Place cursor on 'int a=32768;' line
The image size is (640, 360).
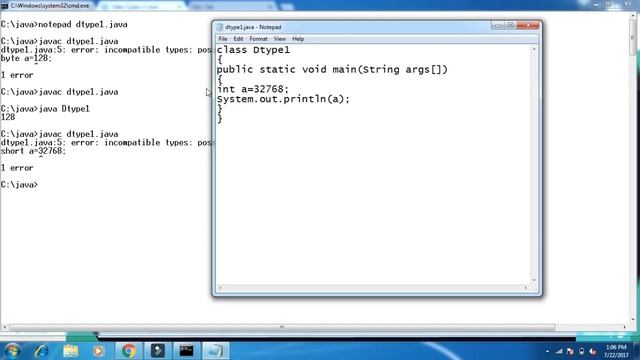point(253,89)
